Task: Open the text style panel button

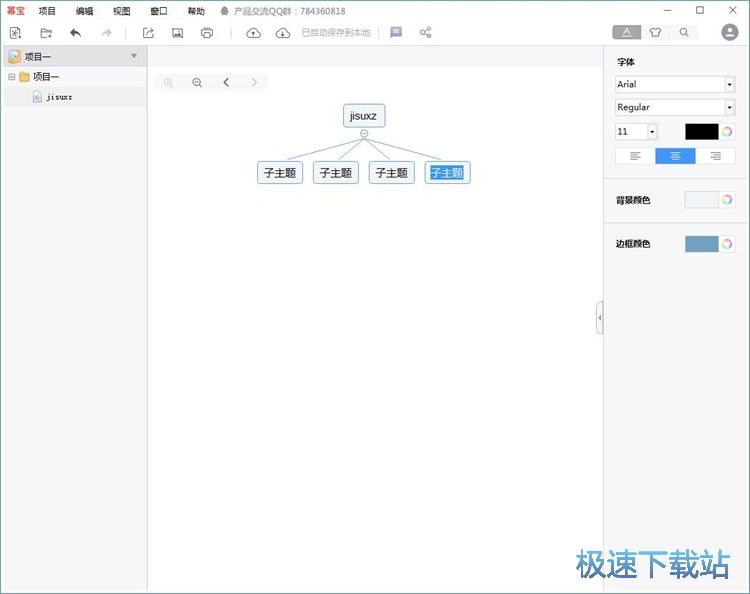Action: tap(627, 33)
